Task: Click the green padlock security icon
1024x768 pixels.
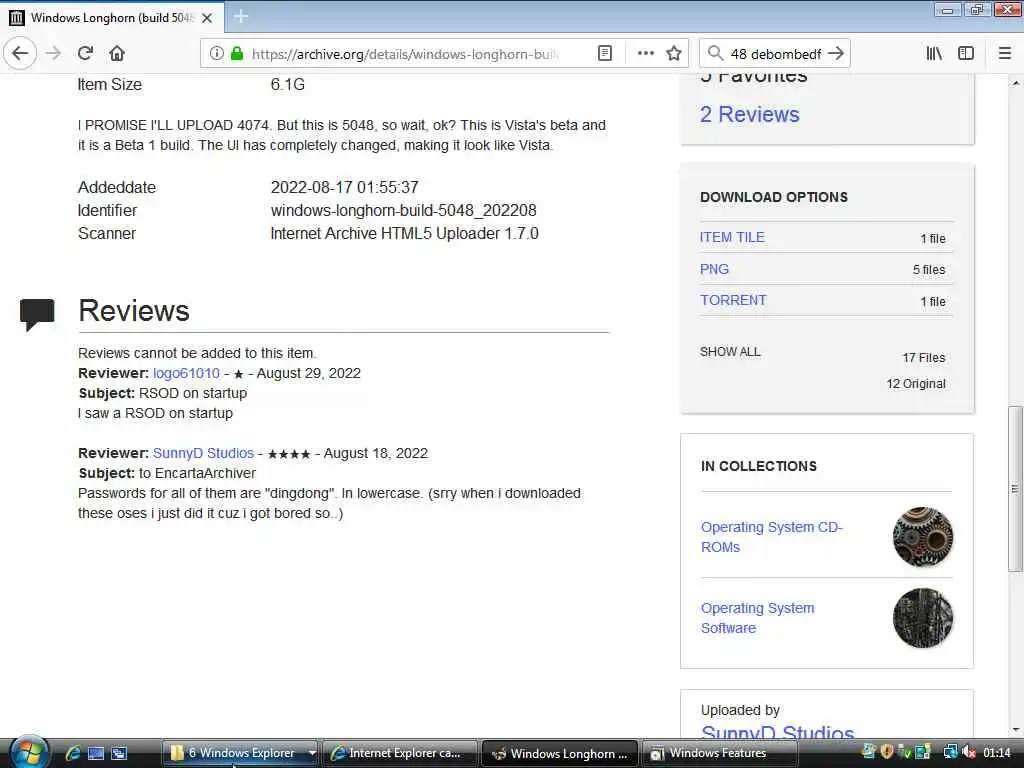Action: point(237,54)
